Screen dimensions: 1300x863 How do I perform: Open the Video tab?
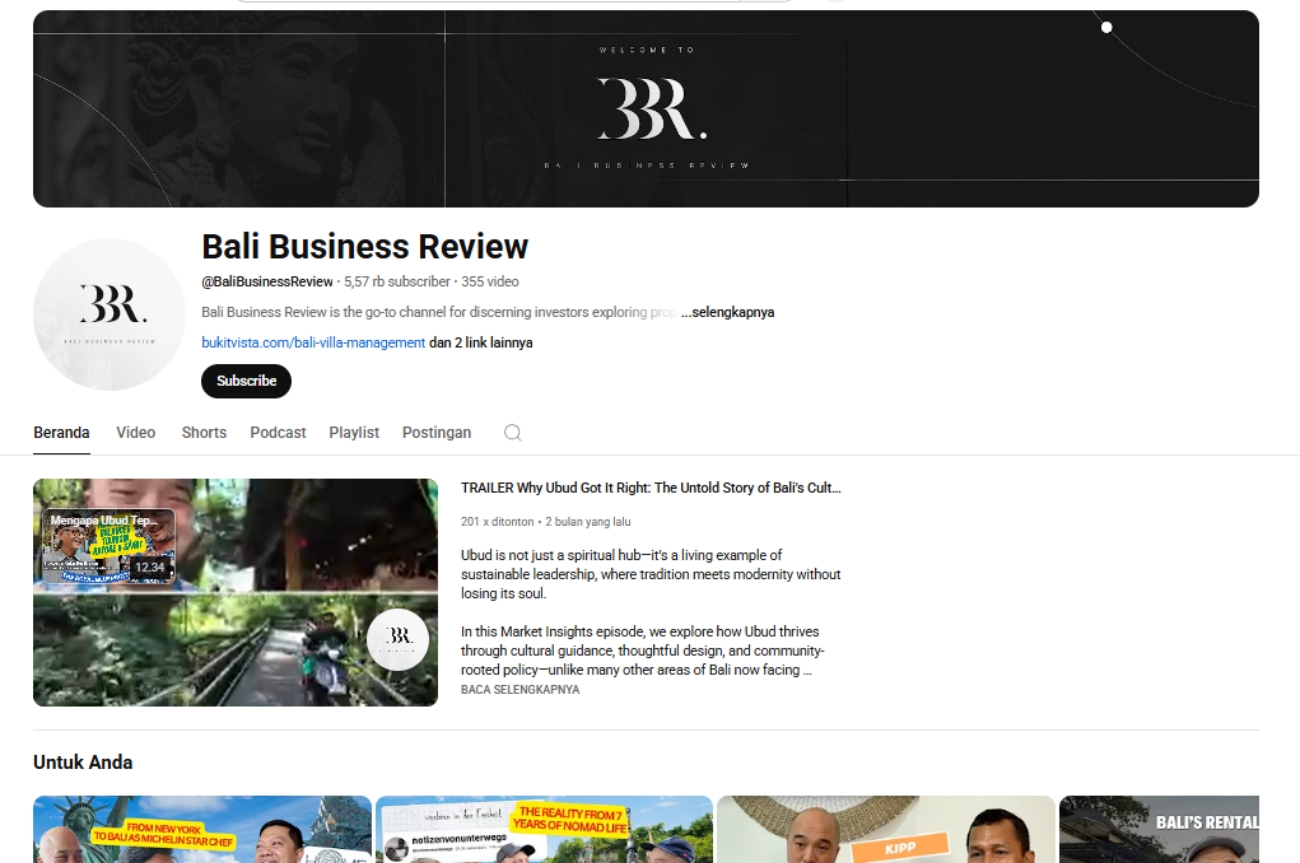136,432
